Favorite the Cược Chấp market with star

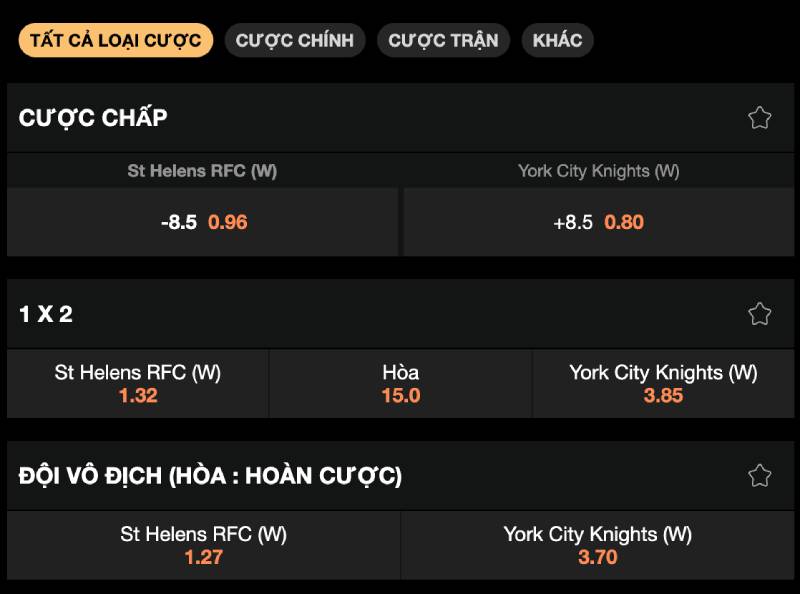[x=760, y=118]
